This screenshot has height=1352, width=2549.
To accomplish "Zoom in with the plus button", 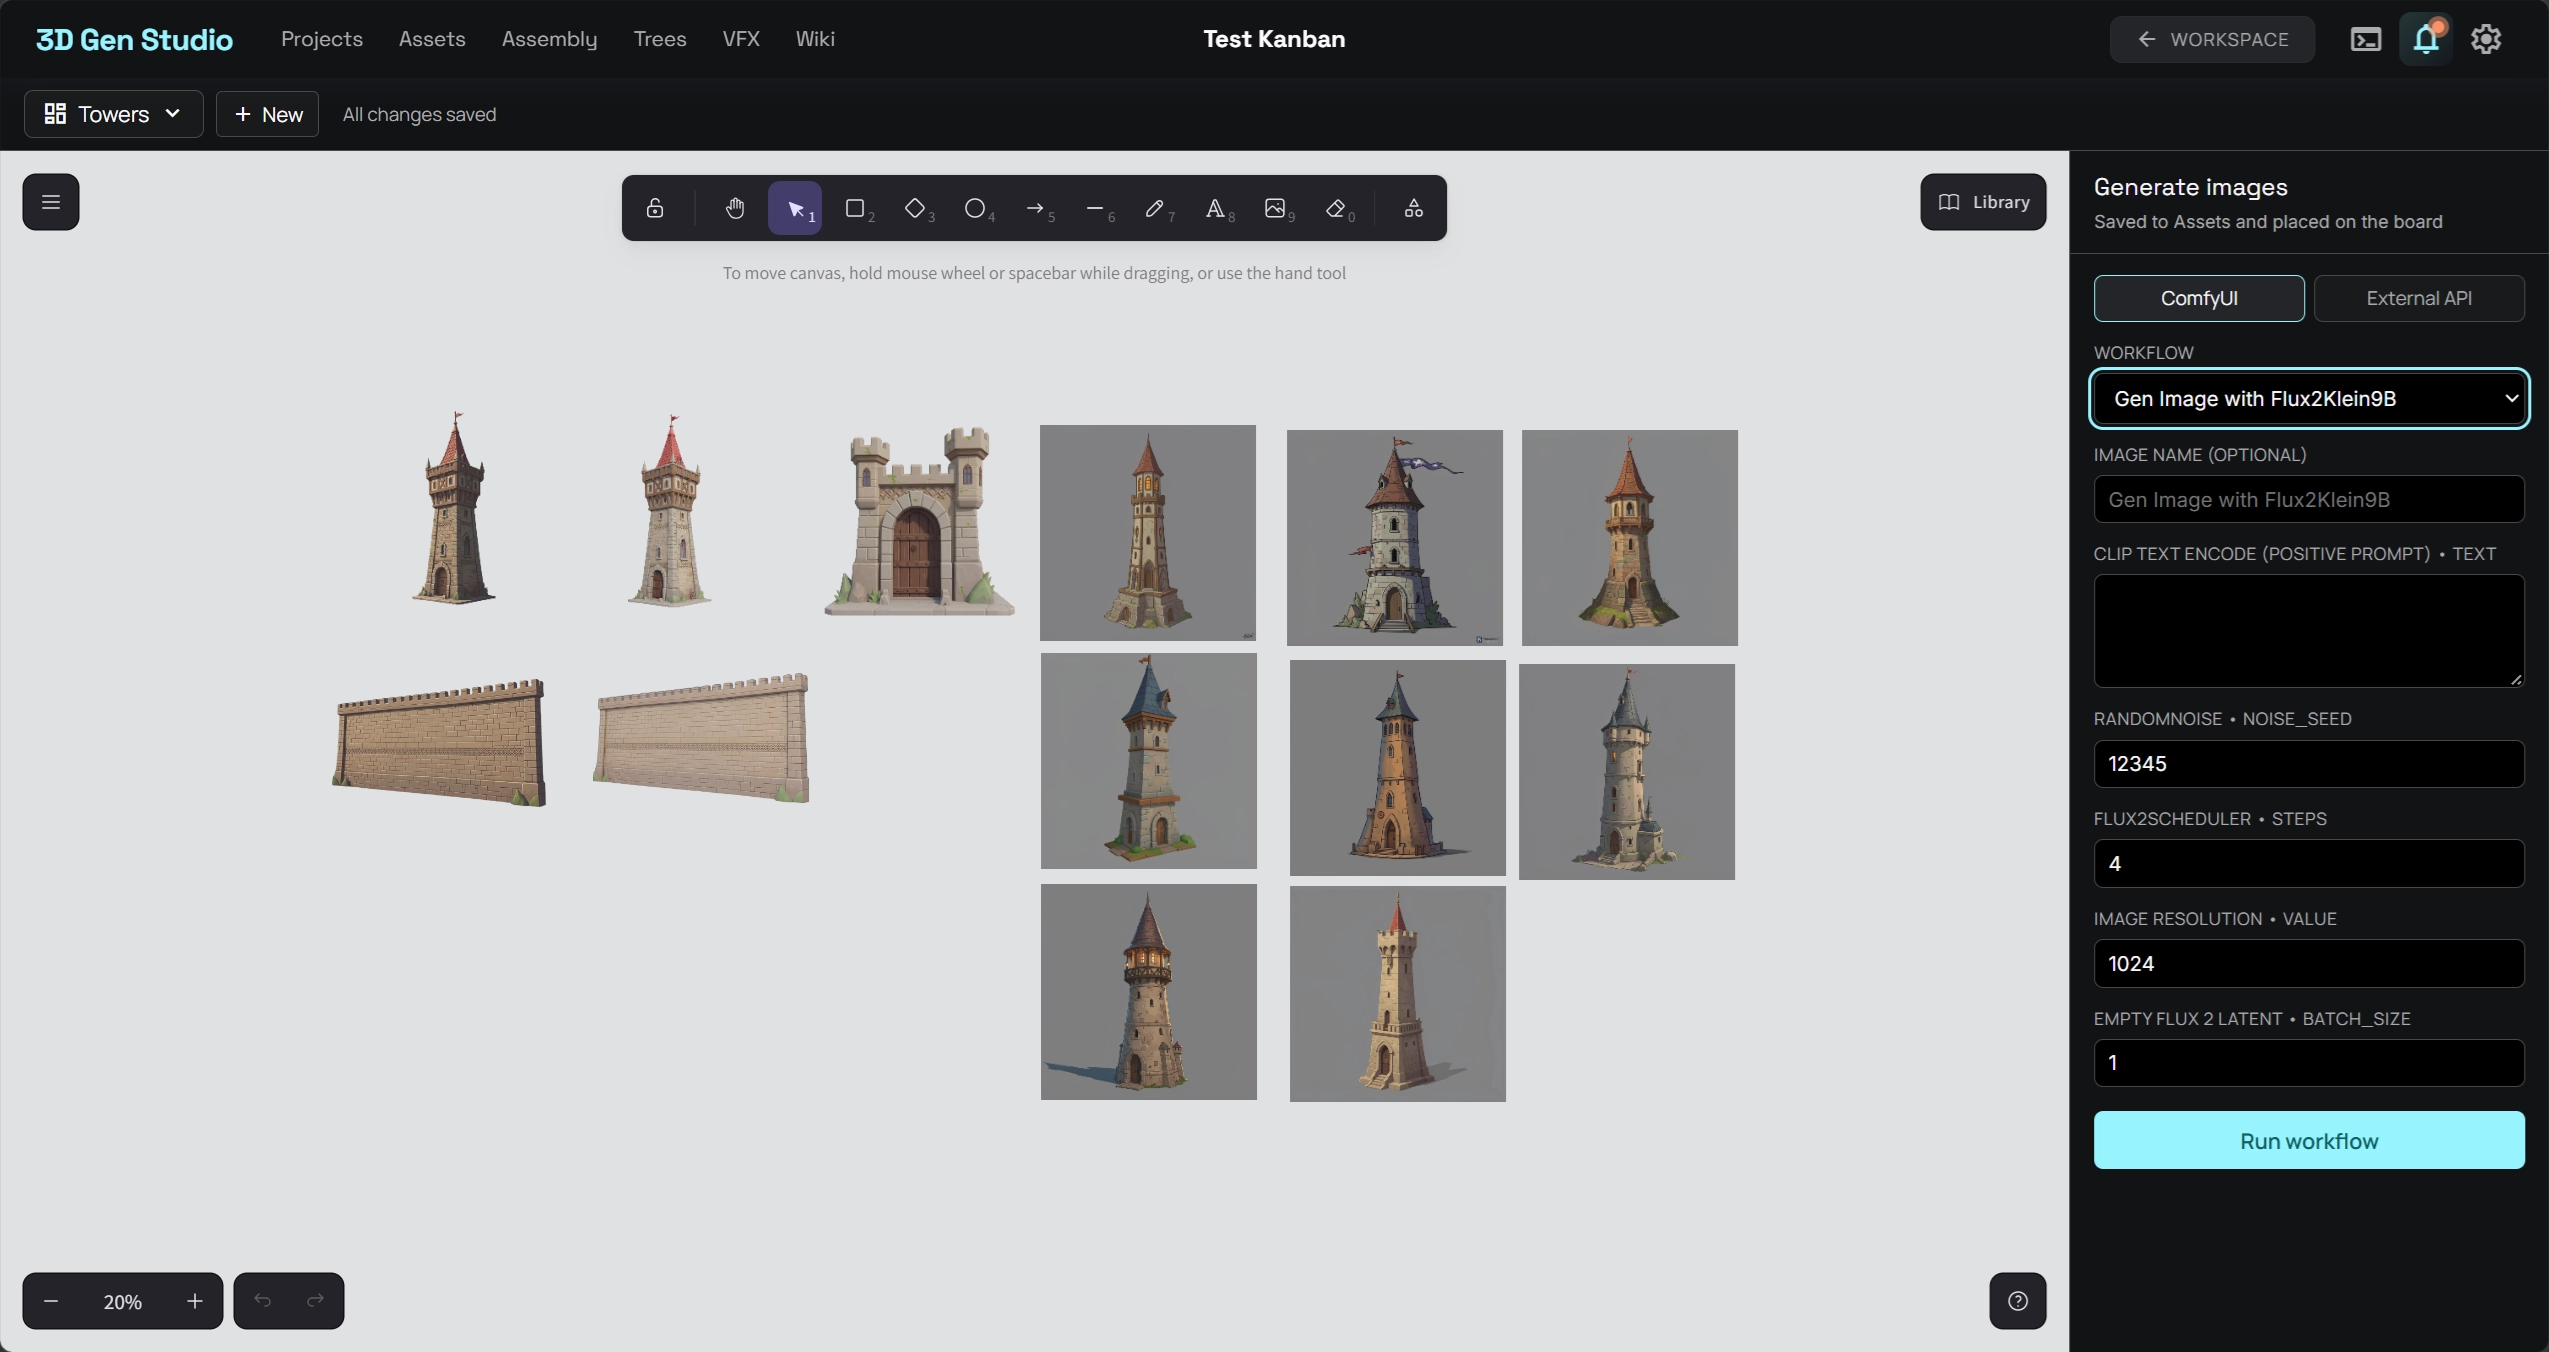I will click(x=194, y=1301).
